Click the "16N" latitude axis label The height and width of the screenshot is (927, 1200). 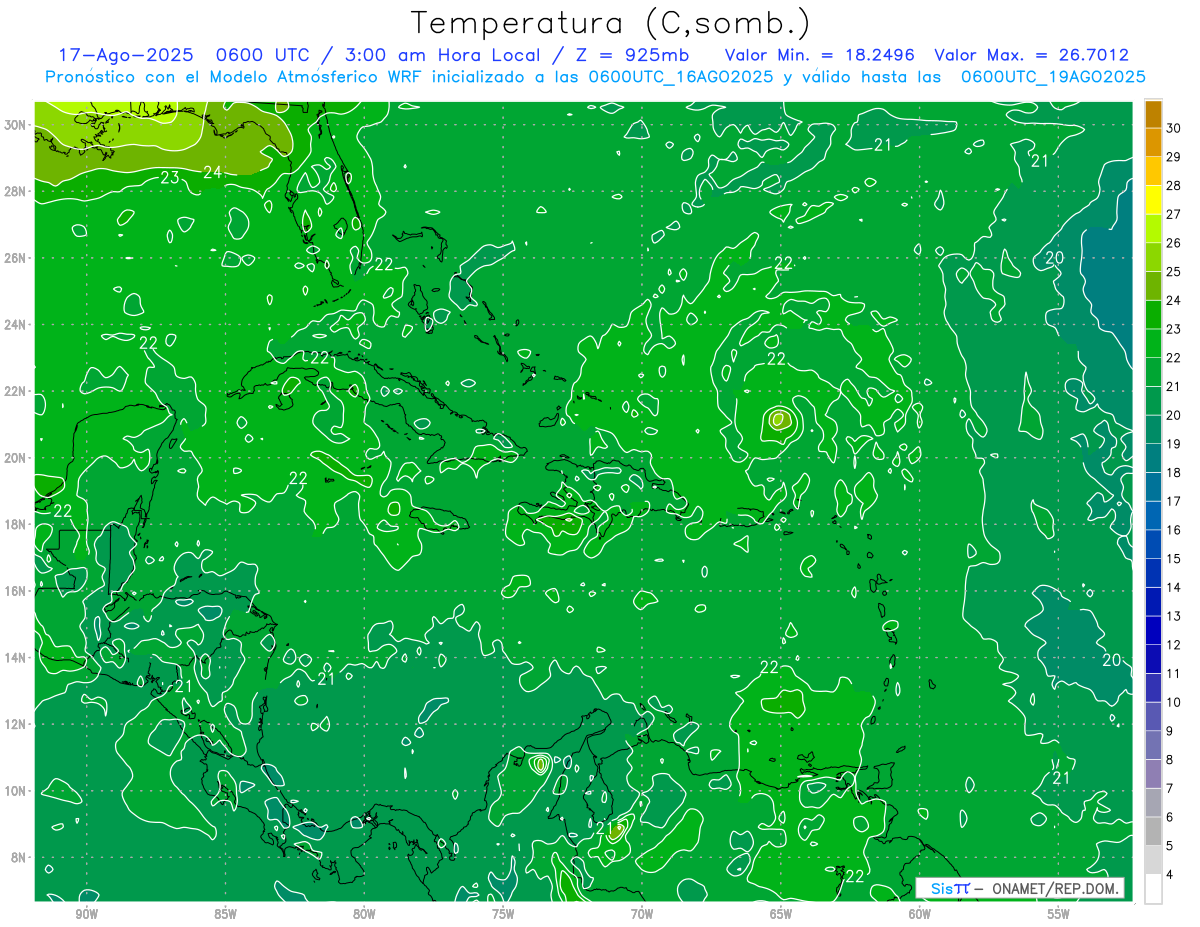[15, 591]
